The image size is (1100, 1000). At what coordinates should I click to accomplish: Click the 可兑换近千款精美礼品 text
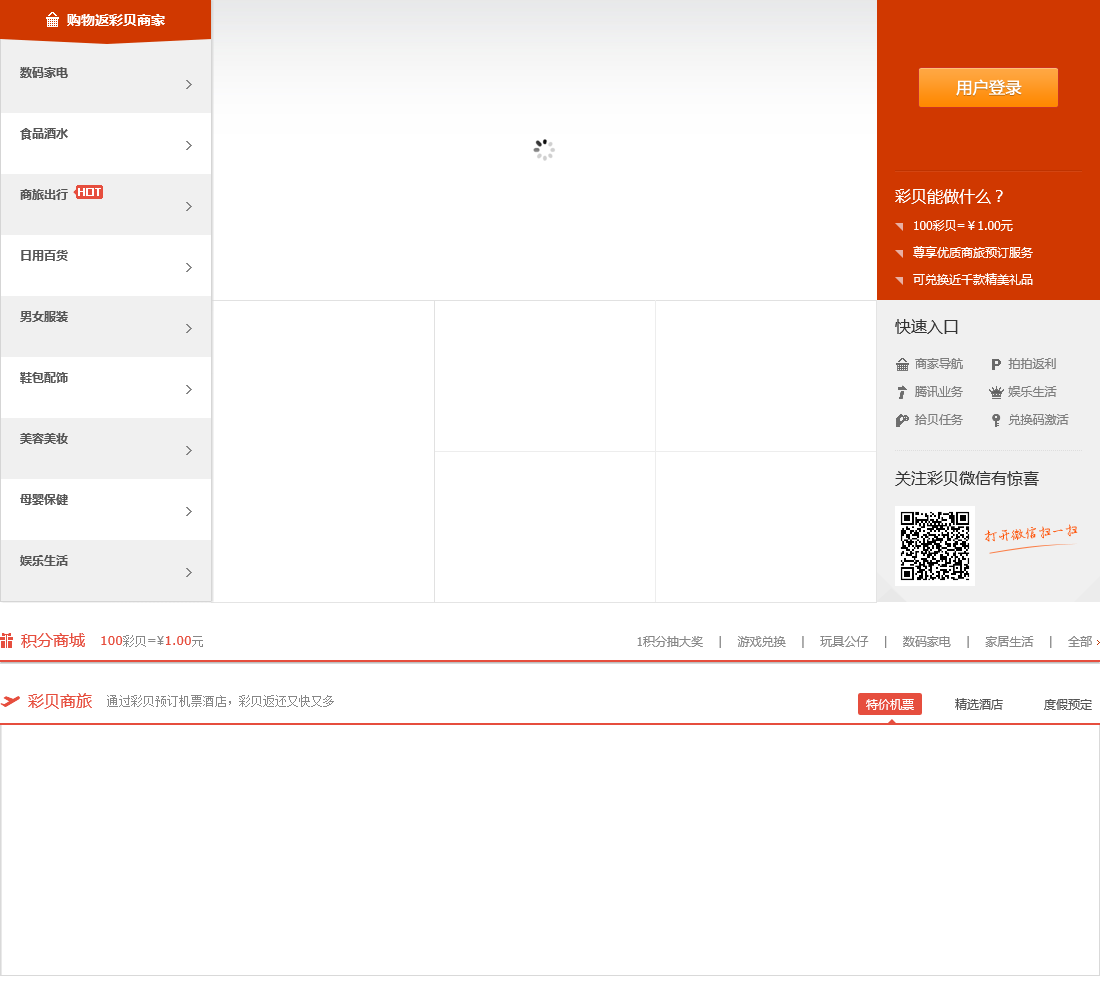(x=972, y=280)
